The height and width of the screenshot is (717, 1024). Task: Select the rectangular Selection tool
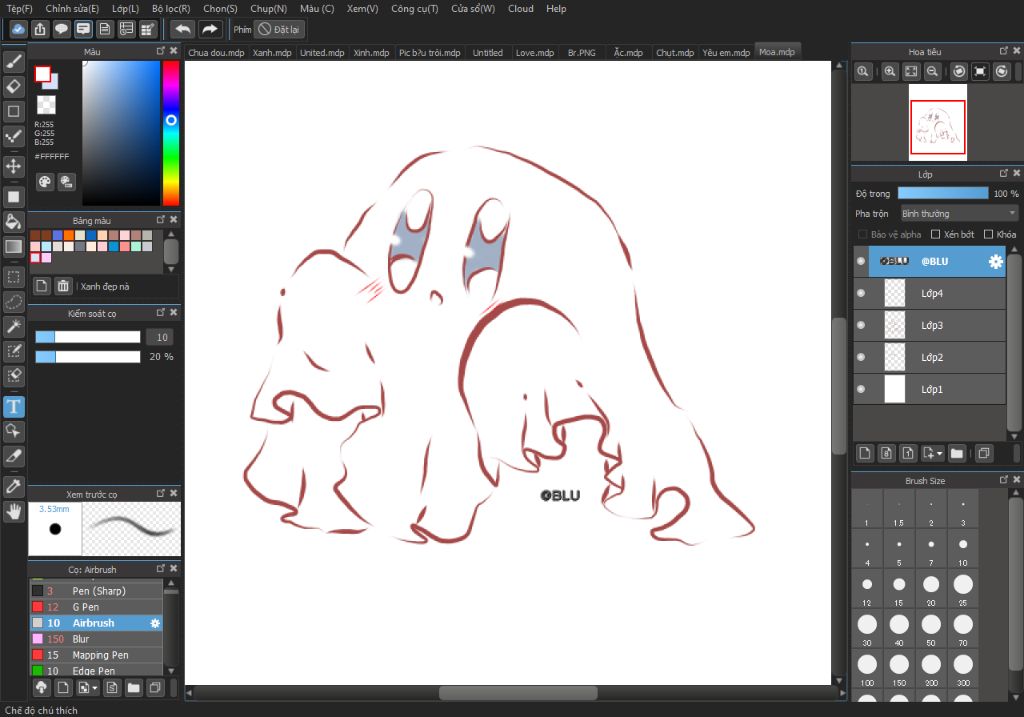coord(13,277)
